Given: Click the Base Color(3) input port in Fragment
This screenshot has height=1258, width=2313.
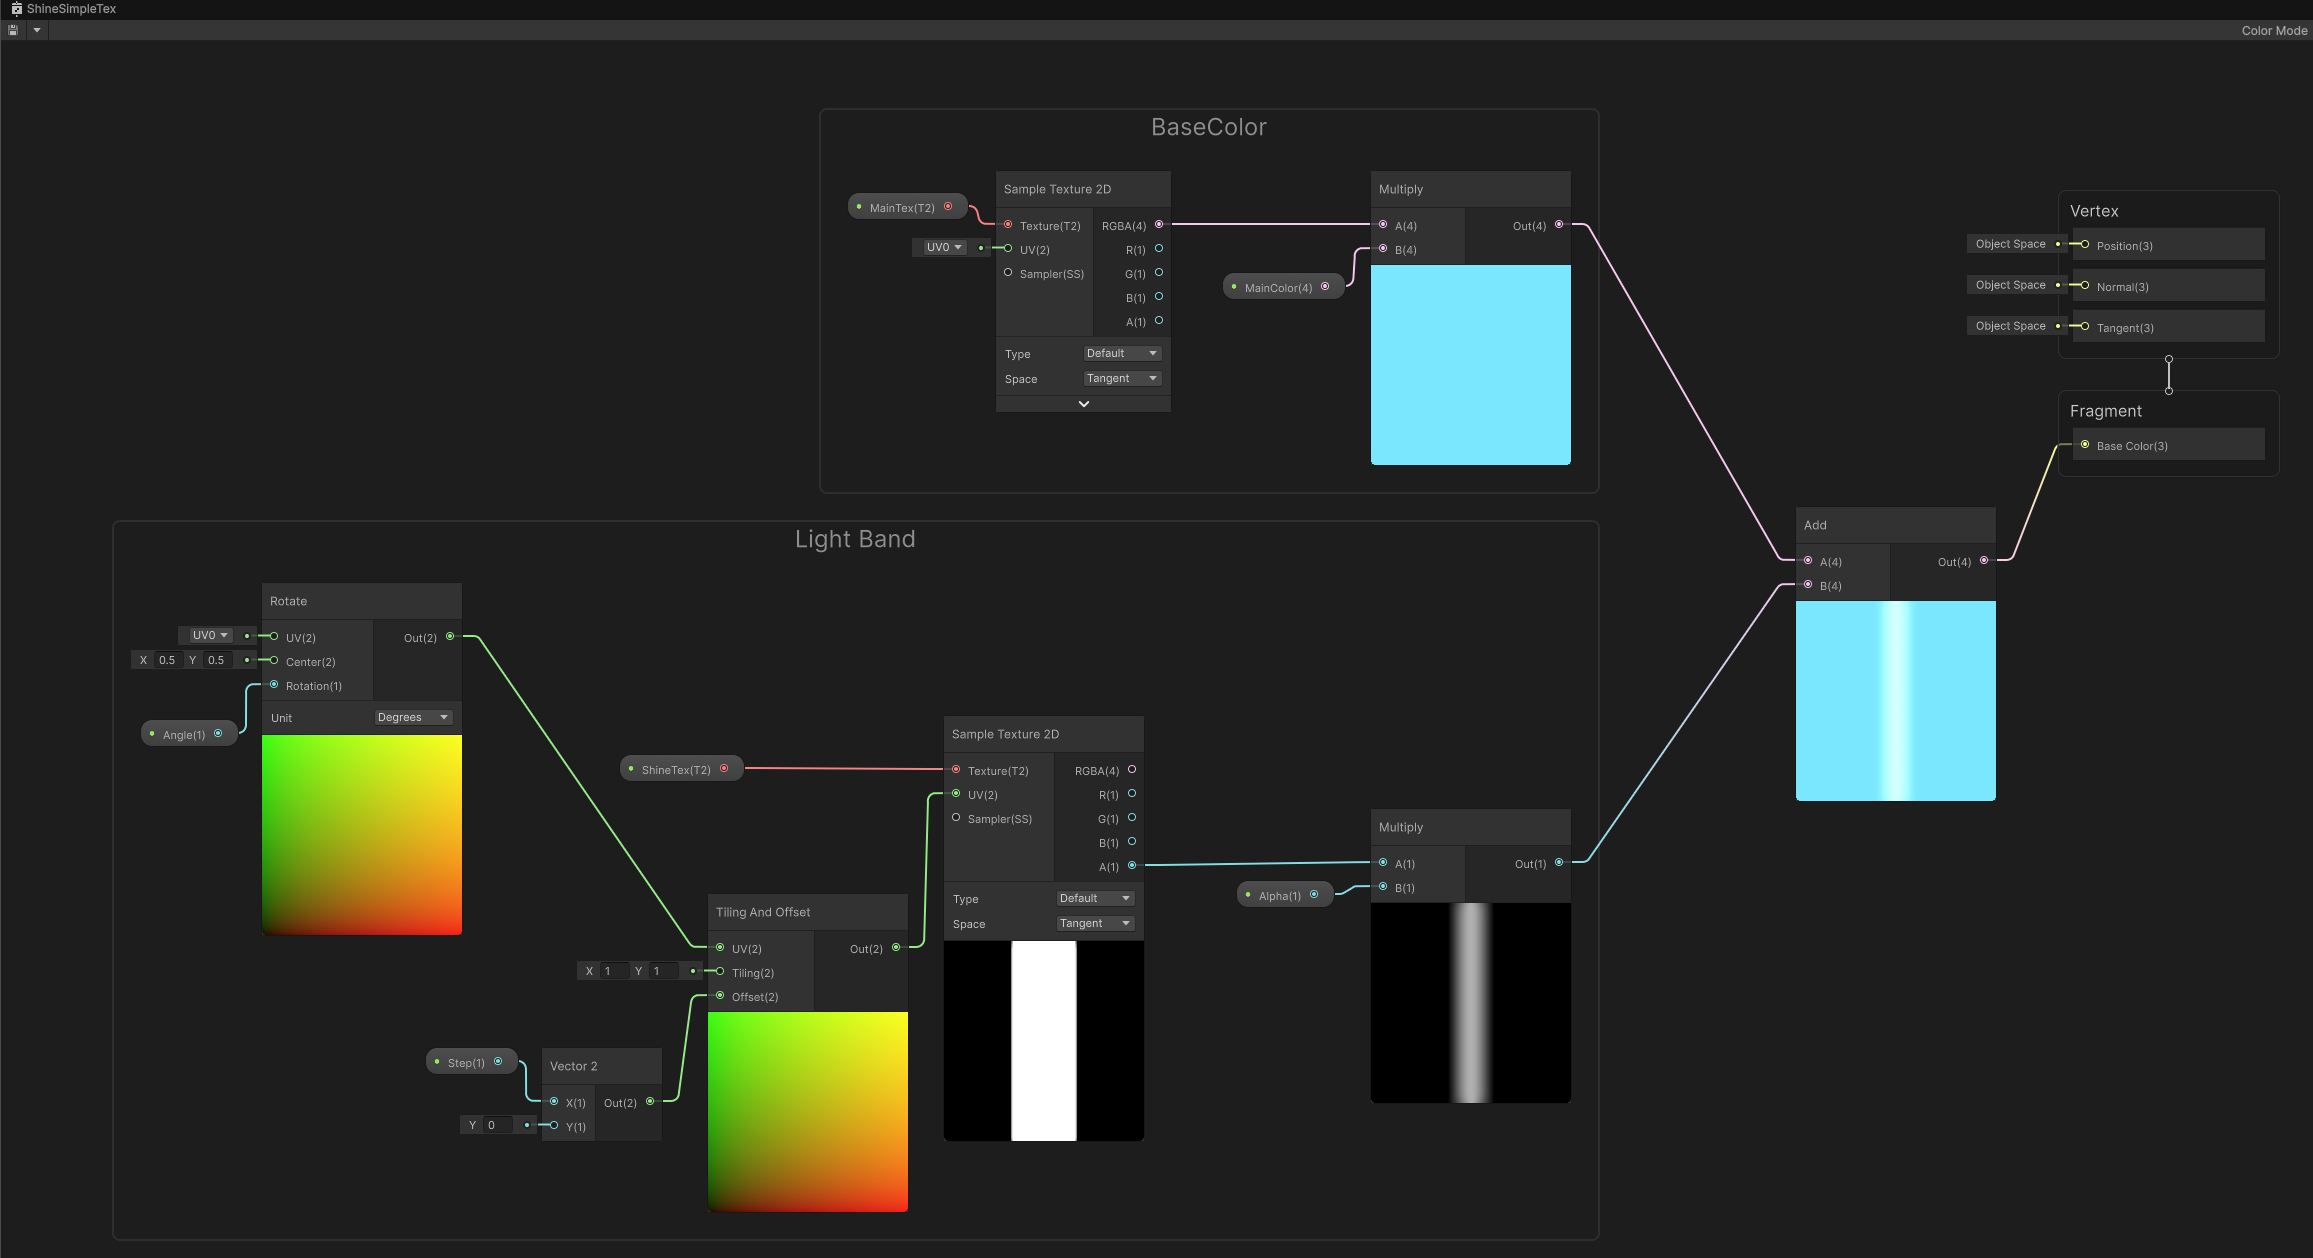Looking at the screenshot, I should (x=2085, y=445).
